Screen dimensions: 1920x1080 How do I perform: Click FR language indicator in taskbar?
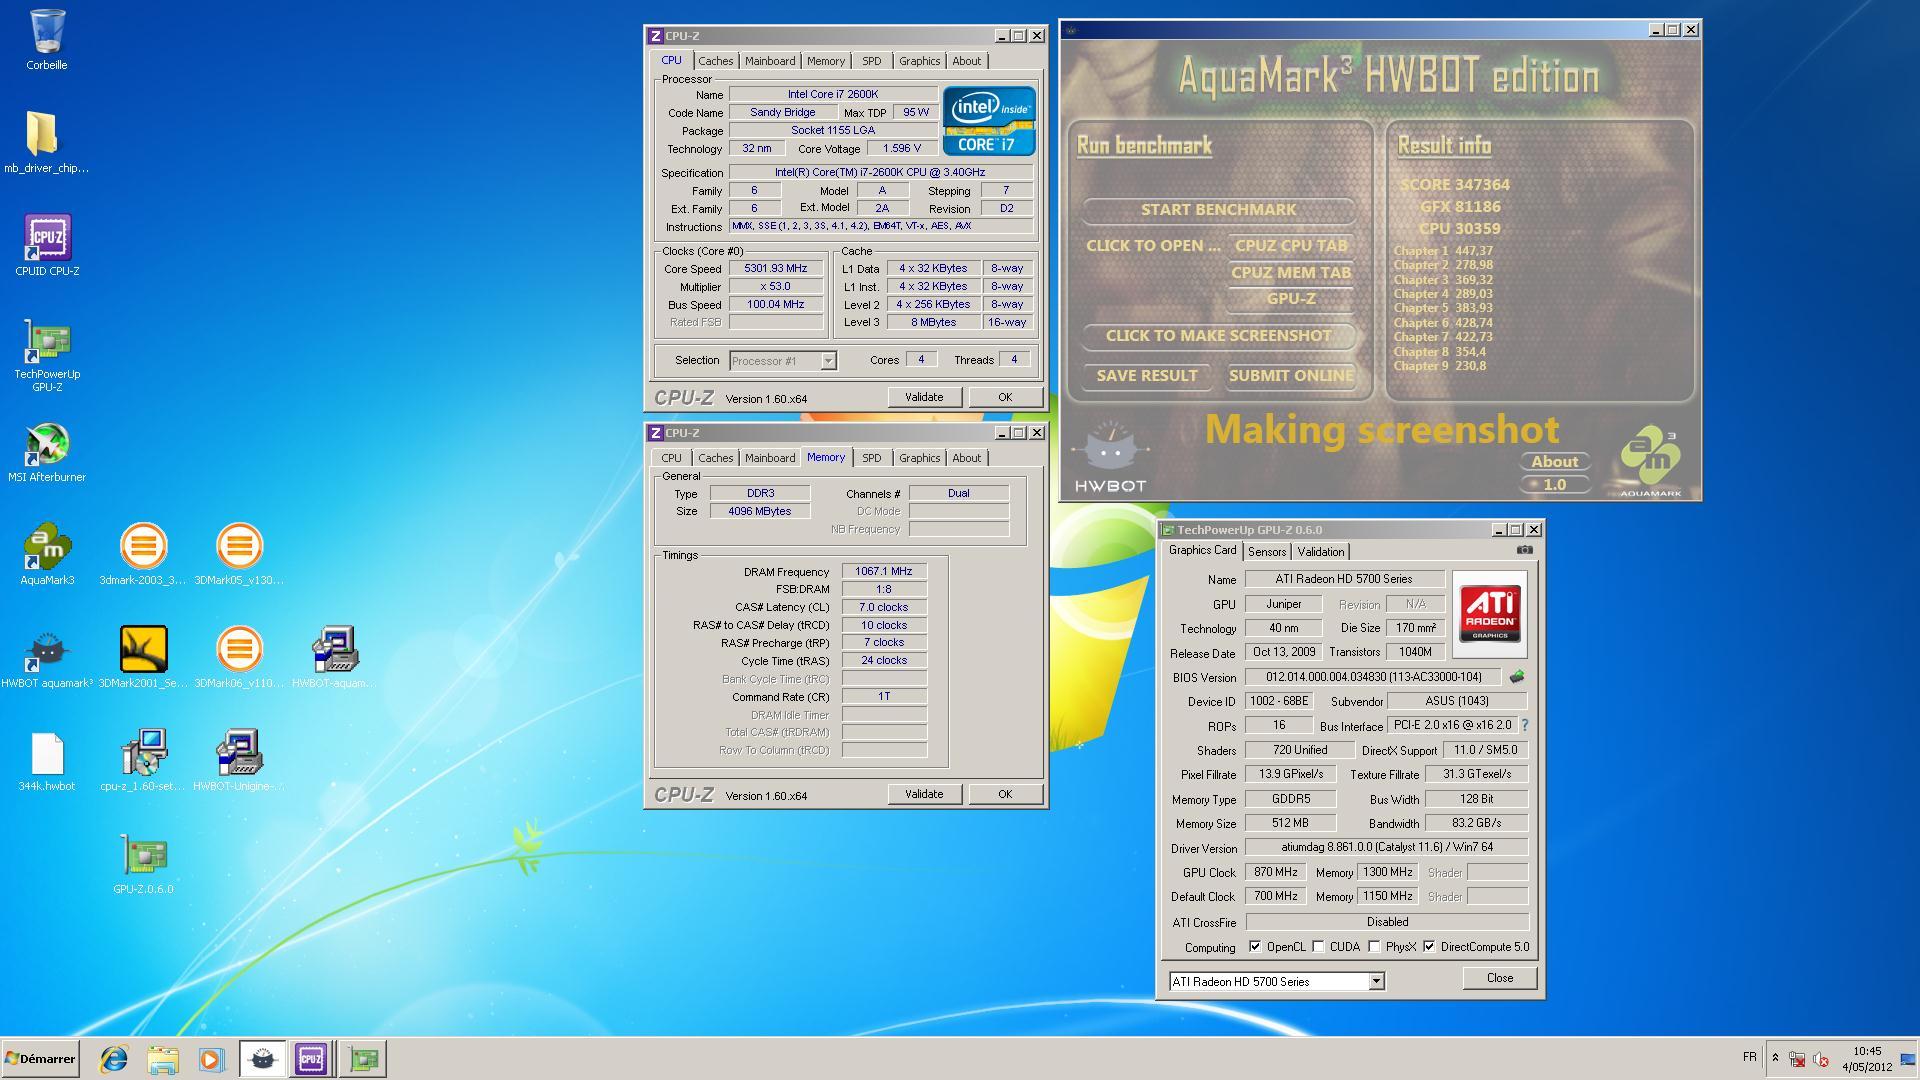point(1749,1057)
